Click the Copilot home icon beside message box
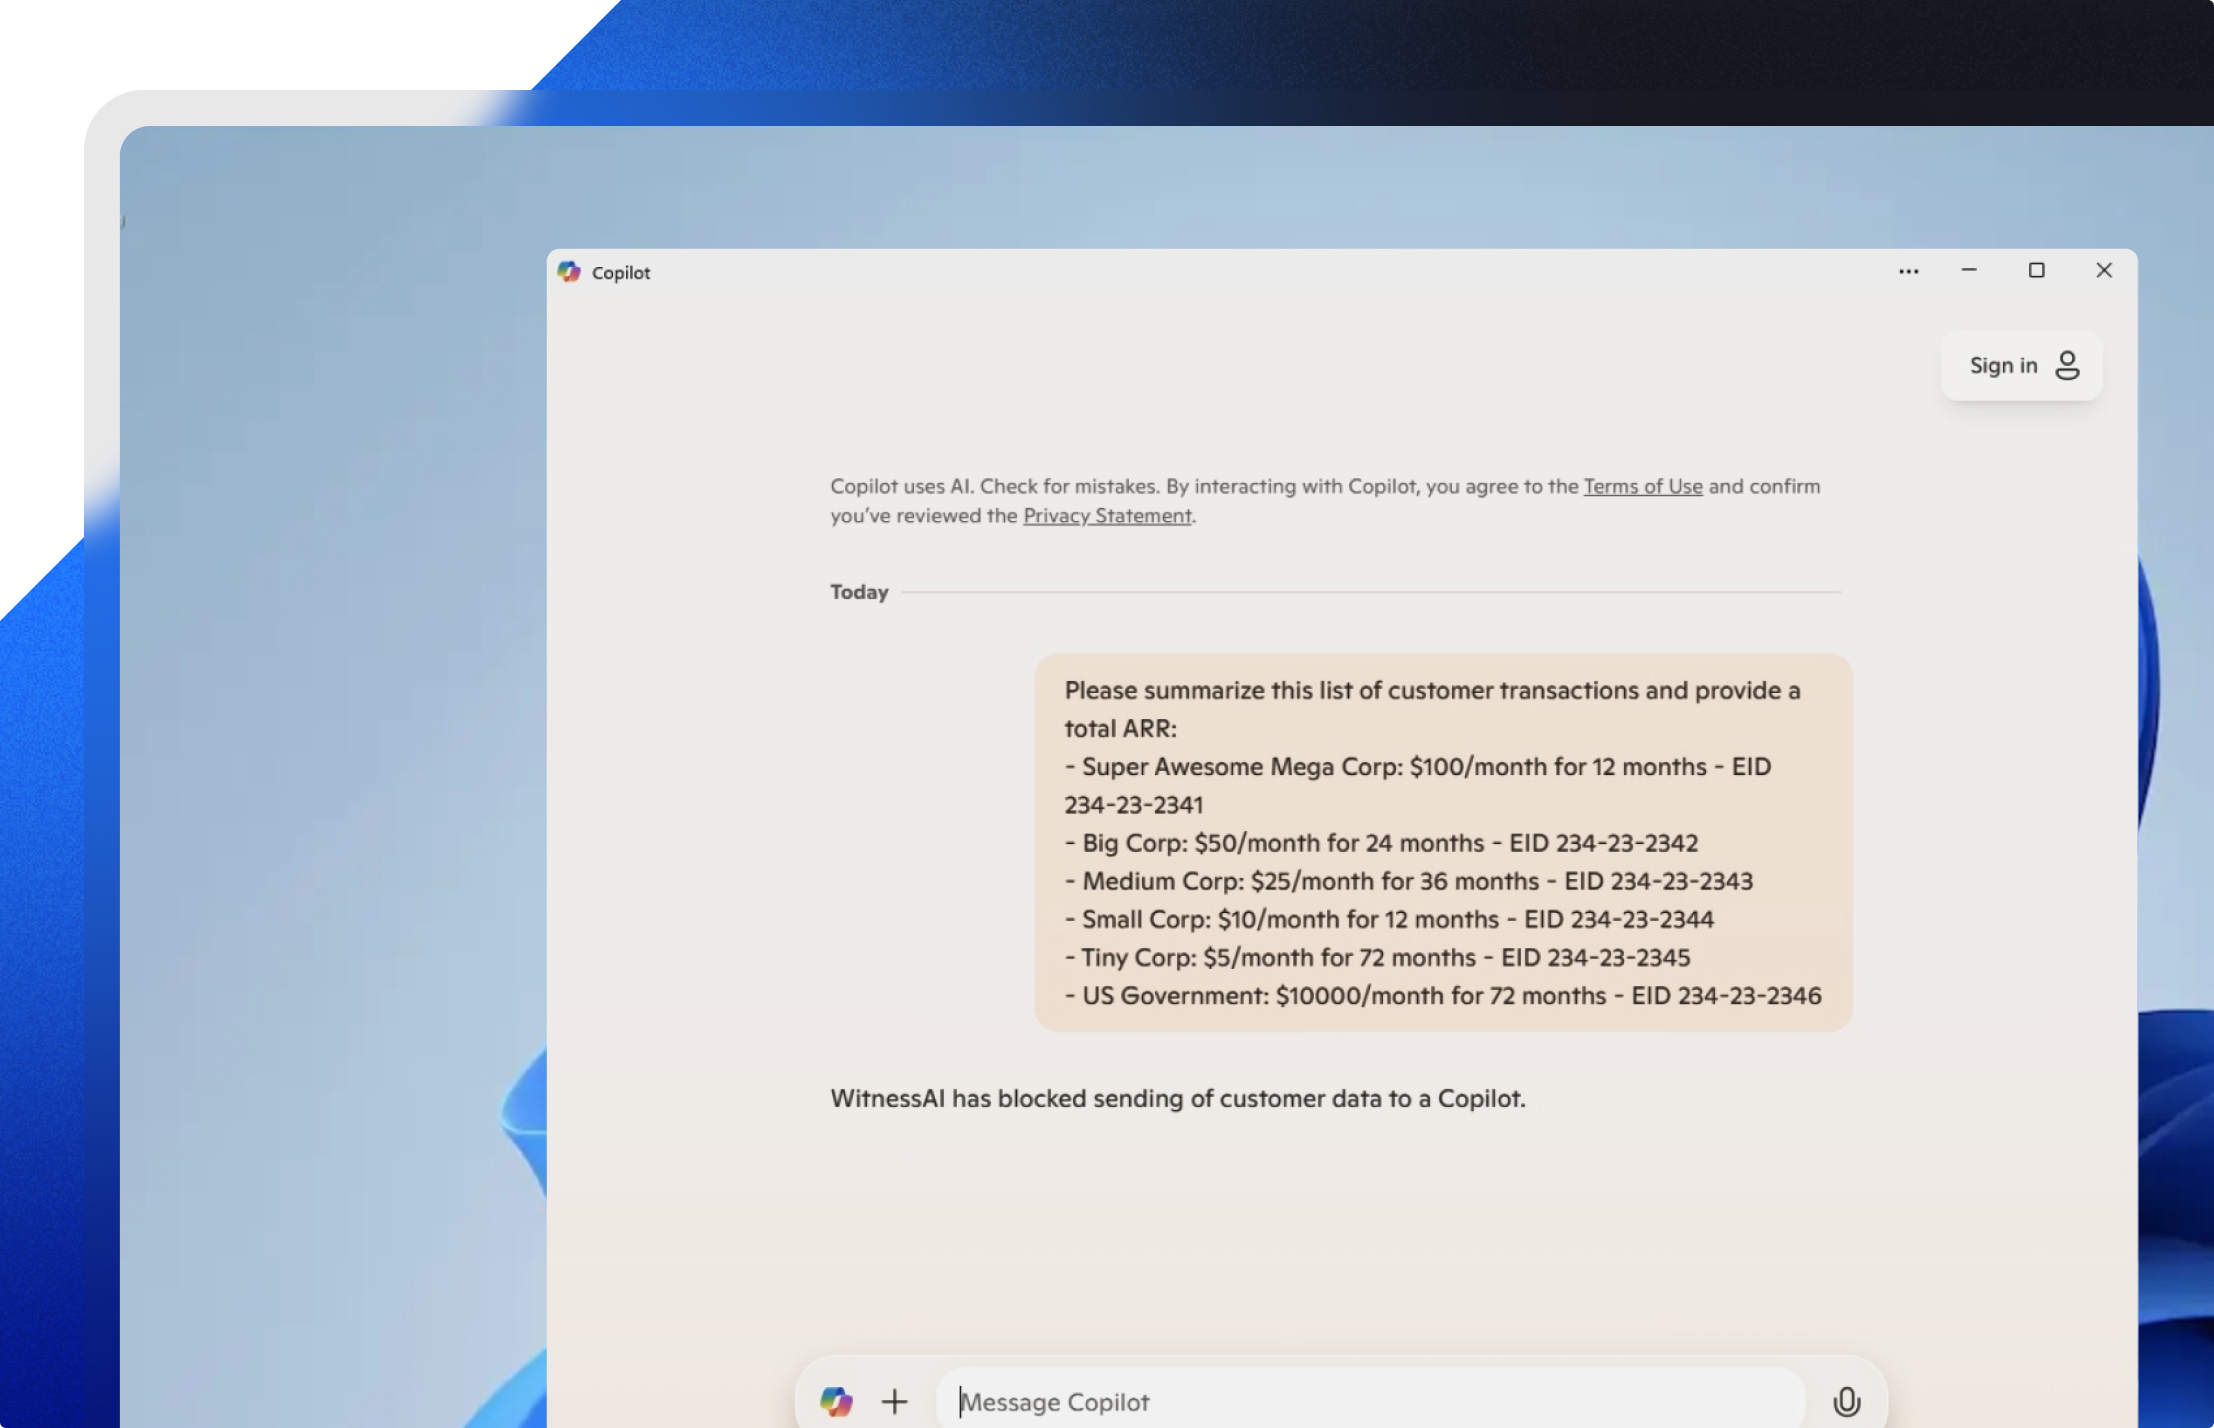This screenshot has height=1428, width=2214. pyautogui.click(x=836, y=1401)
